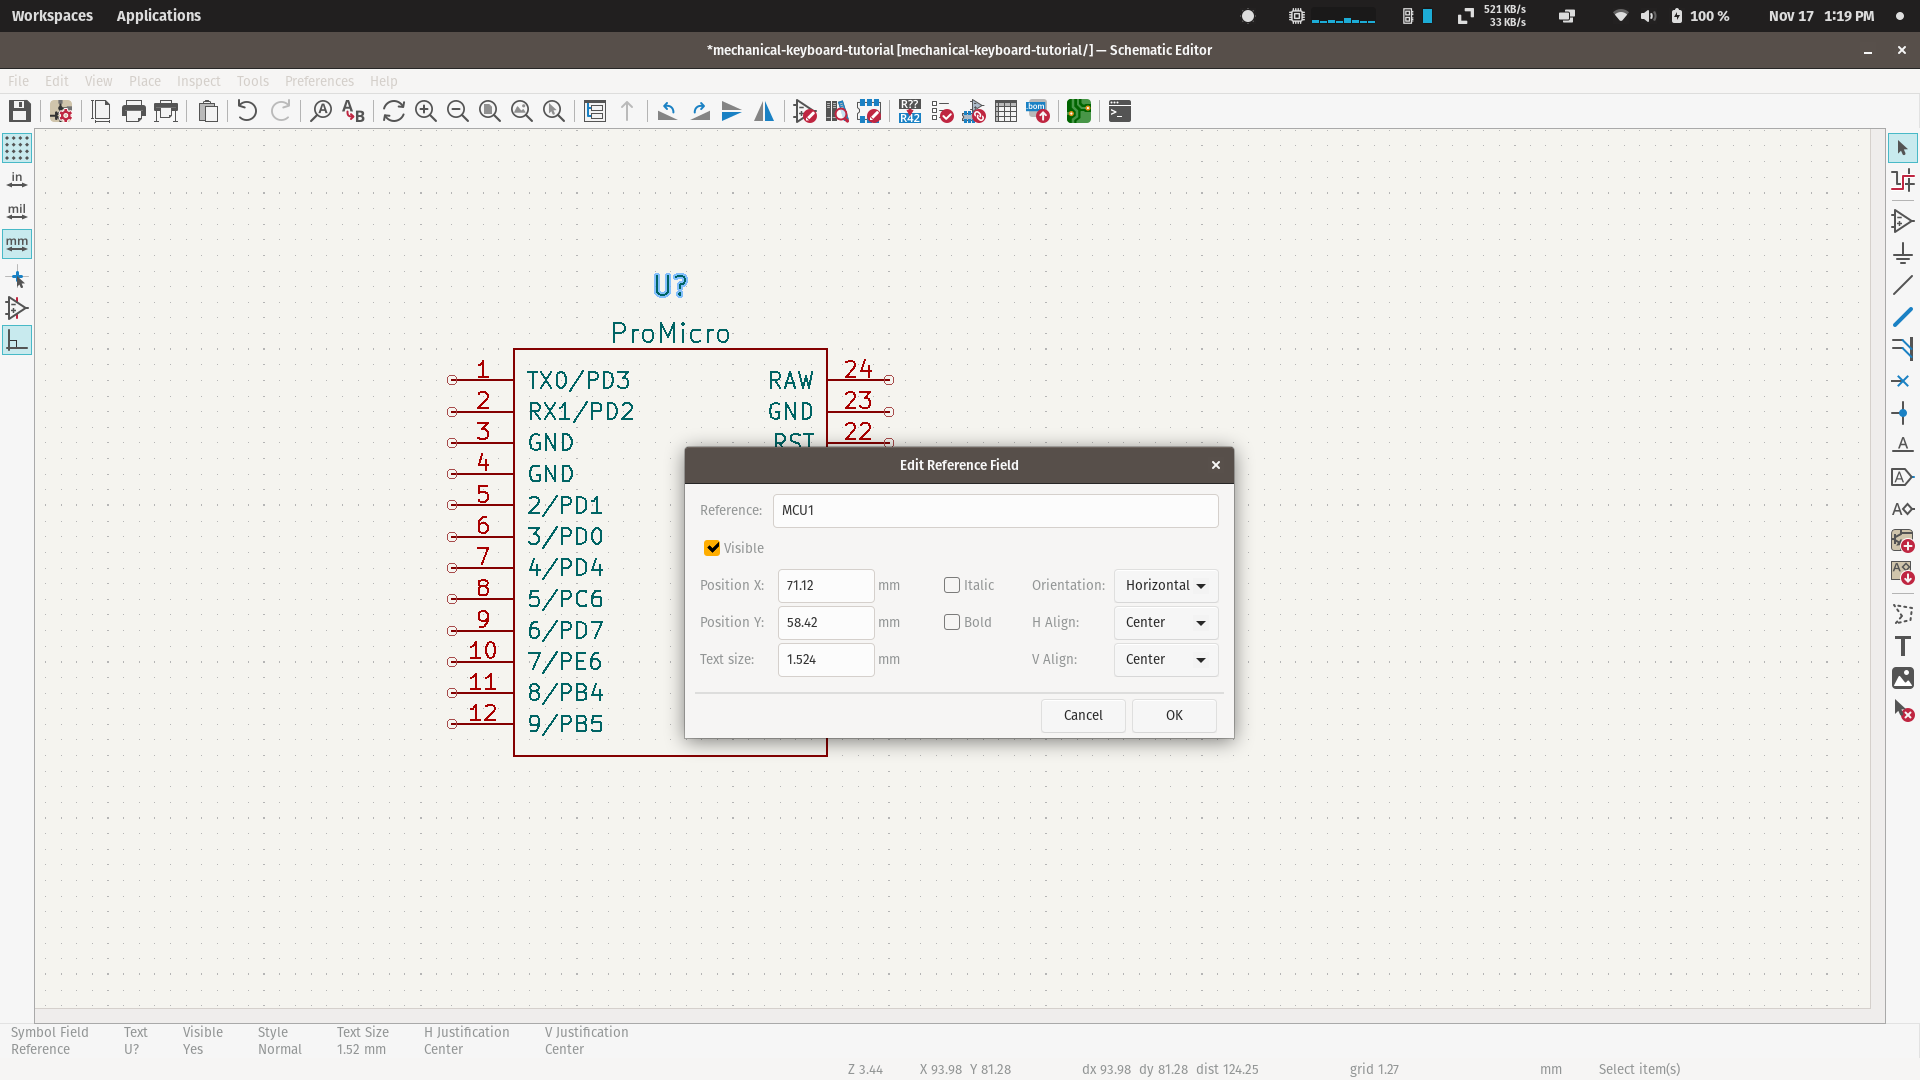1920x1080 pixels.
Task: Click the Reference text field
Action: point(995,510)
